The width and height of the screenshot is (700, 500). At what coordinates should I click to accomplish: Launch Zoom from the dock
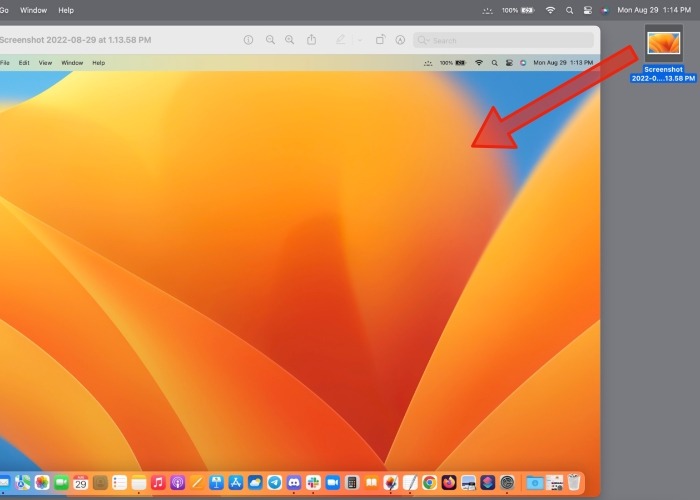333,483
